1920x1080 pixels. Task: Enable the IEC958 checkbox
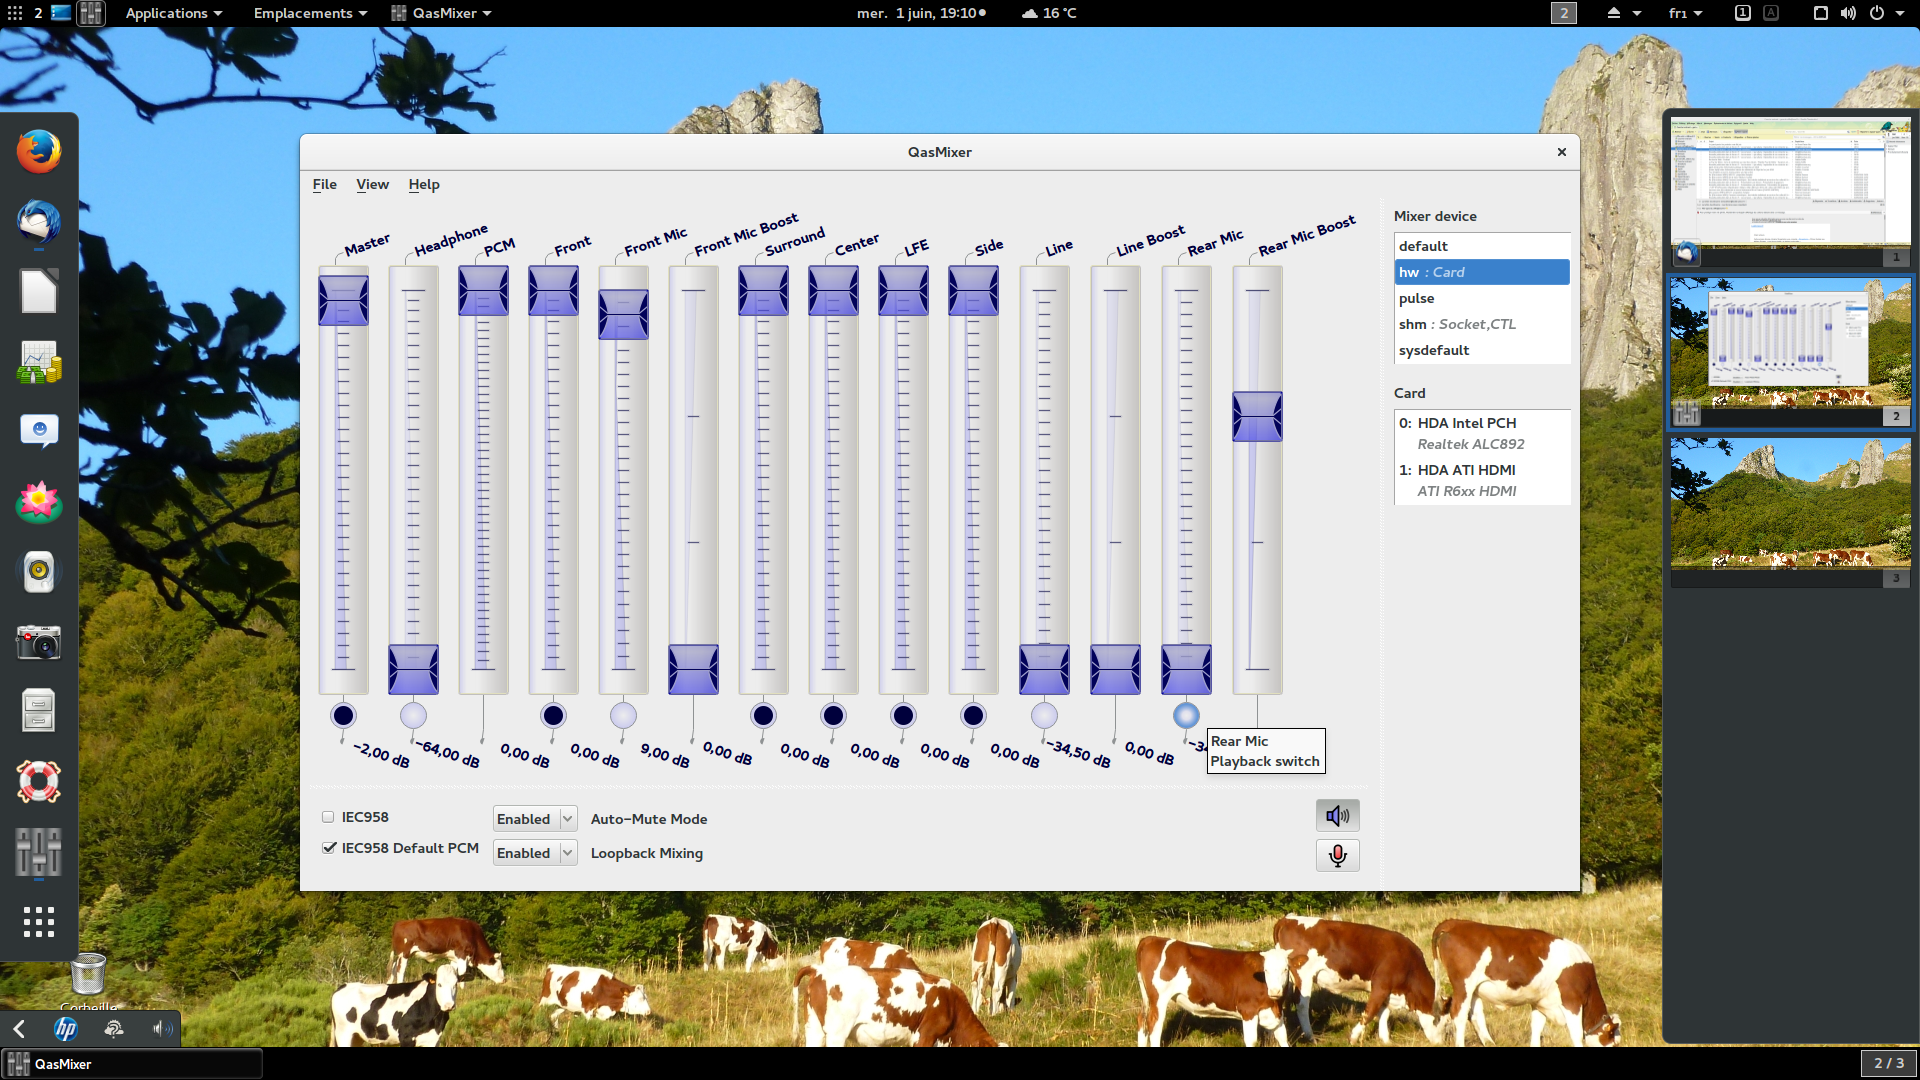point(328,817)
